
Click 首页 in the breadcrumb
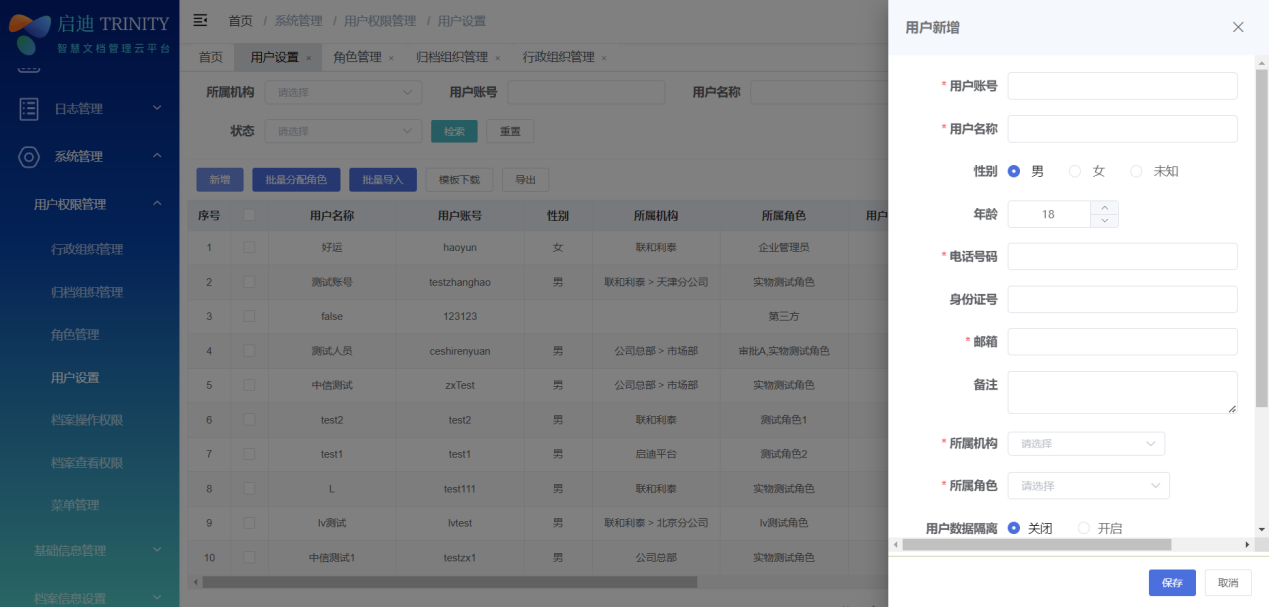tap(240, 20)
